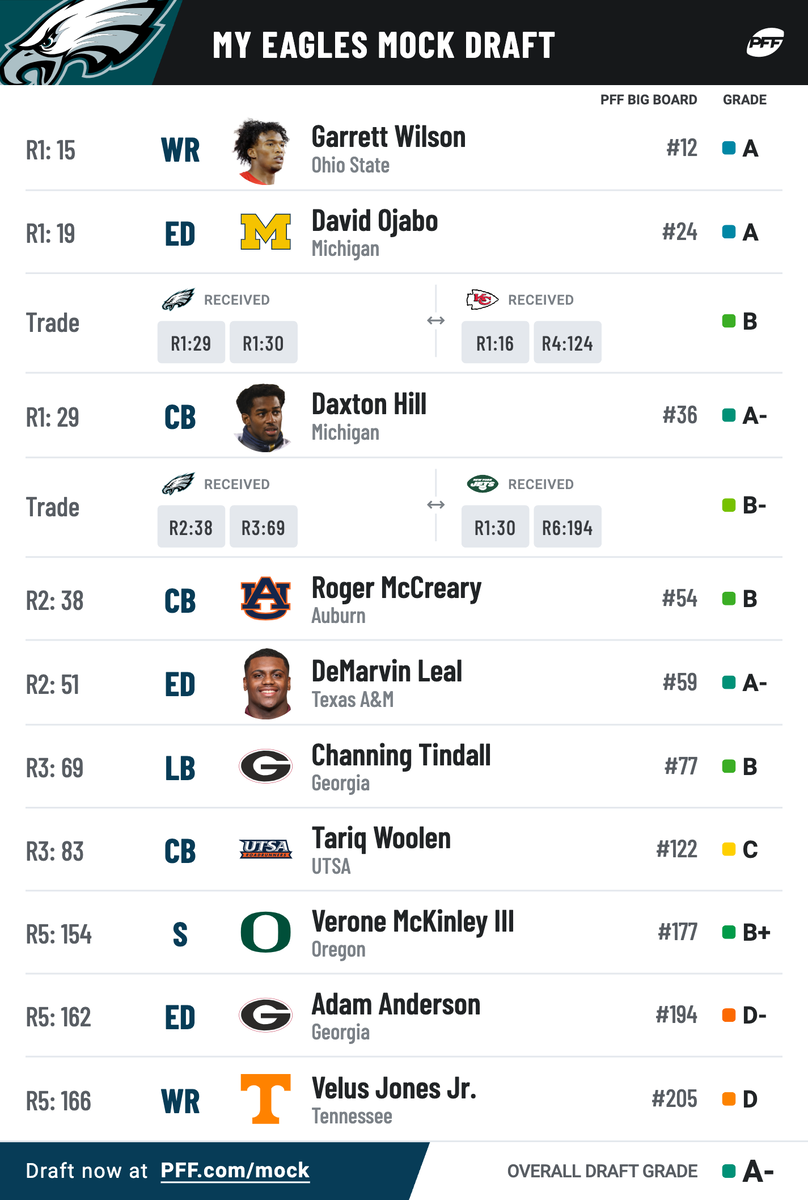This screenshot has width=808, height=1200.
Task: Click the Jets logo in second trade
Action: [482, 484]
